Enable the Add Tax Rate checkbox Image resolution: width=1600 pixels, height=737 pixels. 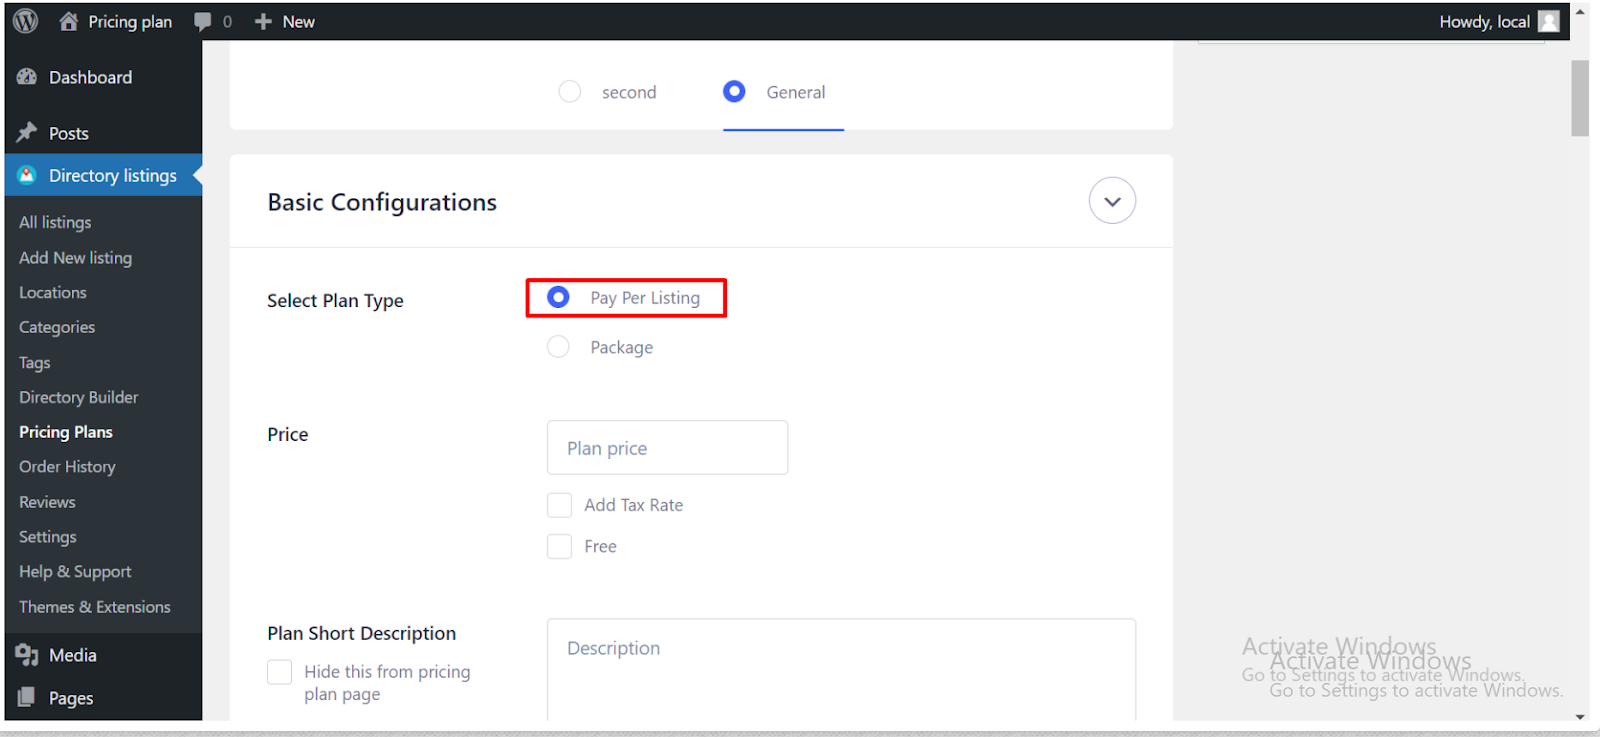tap(559, 505)
